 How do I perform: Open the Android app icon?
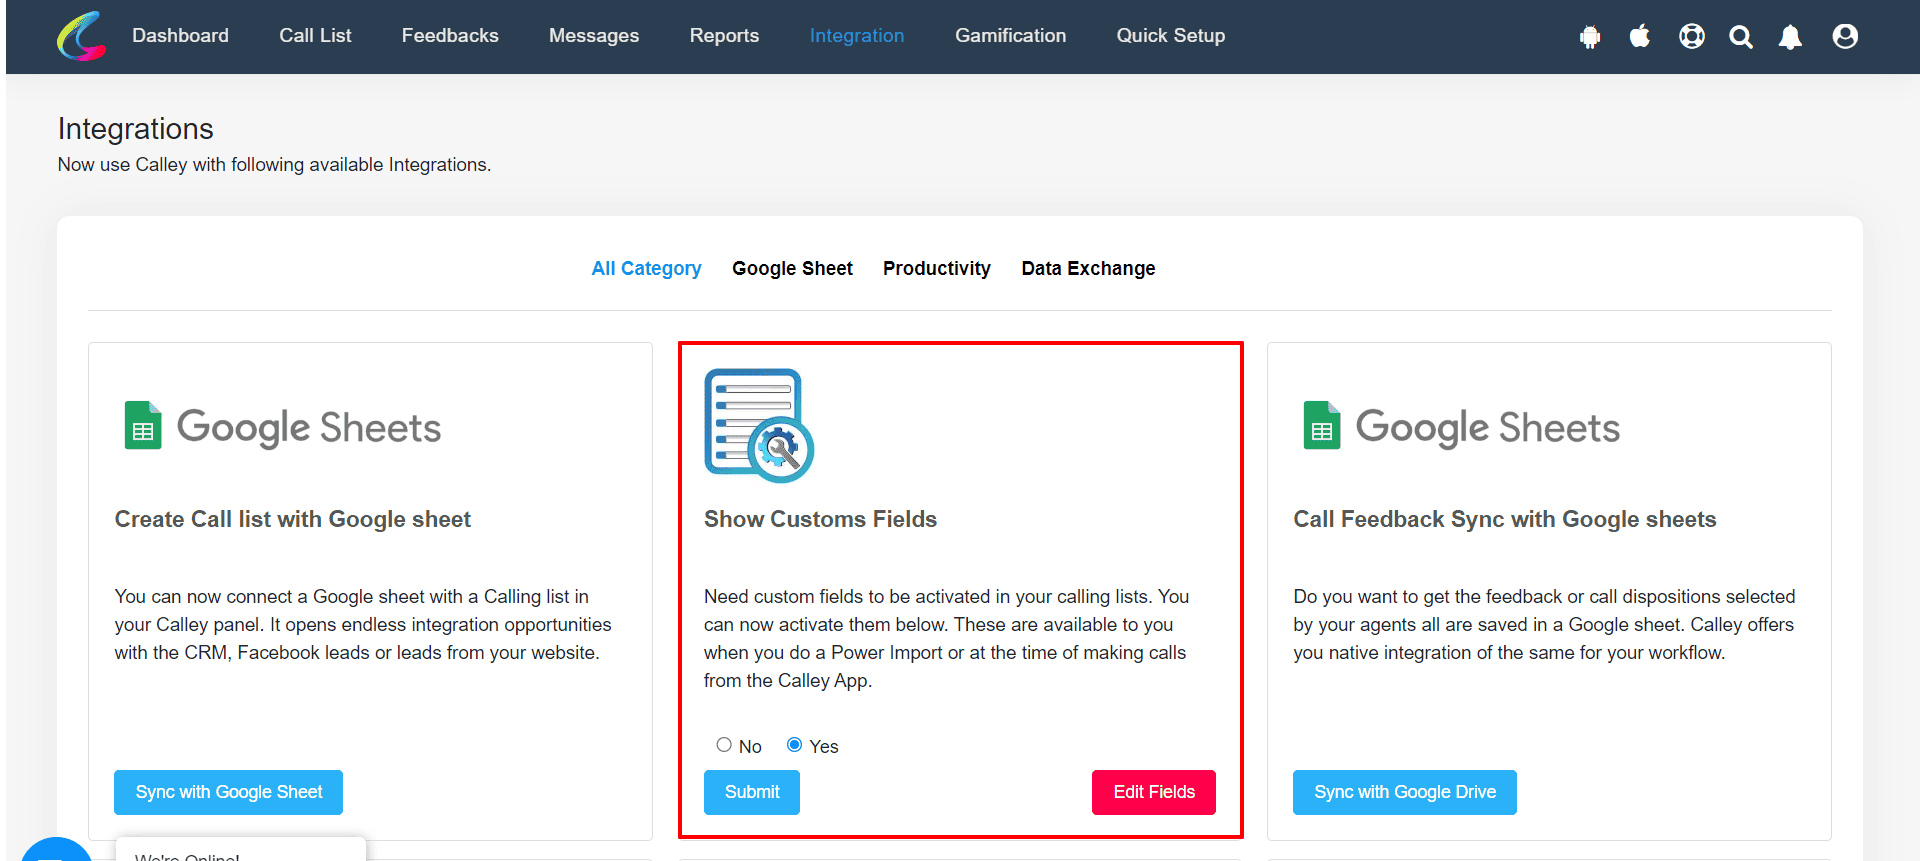(x=1590, y=37)
